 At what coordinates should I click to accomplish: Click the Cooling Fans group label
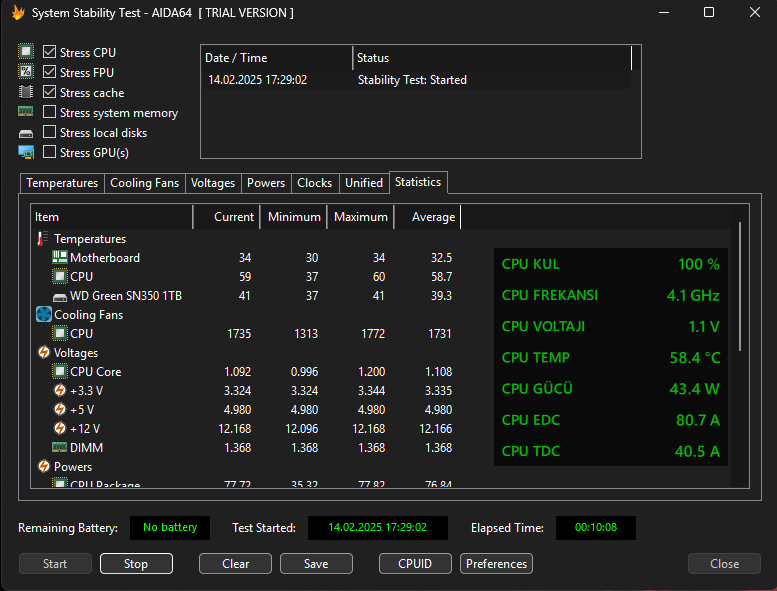tap(89, 315)
